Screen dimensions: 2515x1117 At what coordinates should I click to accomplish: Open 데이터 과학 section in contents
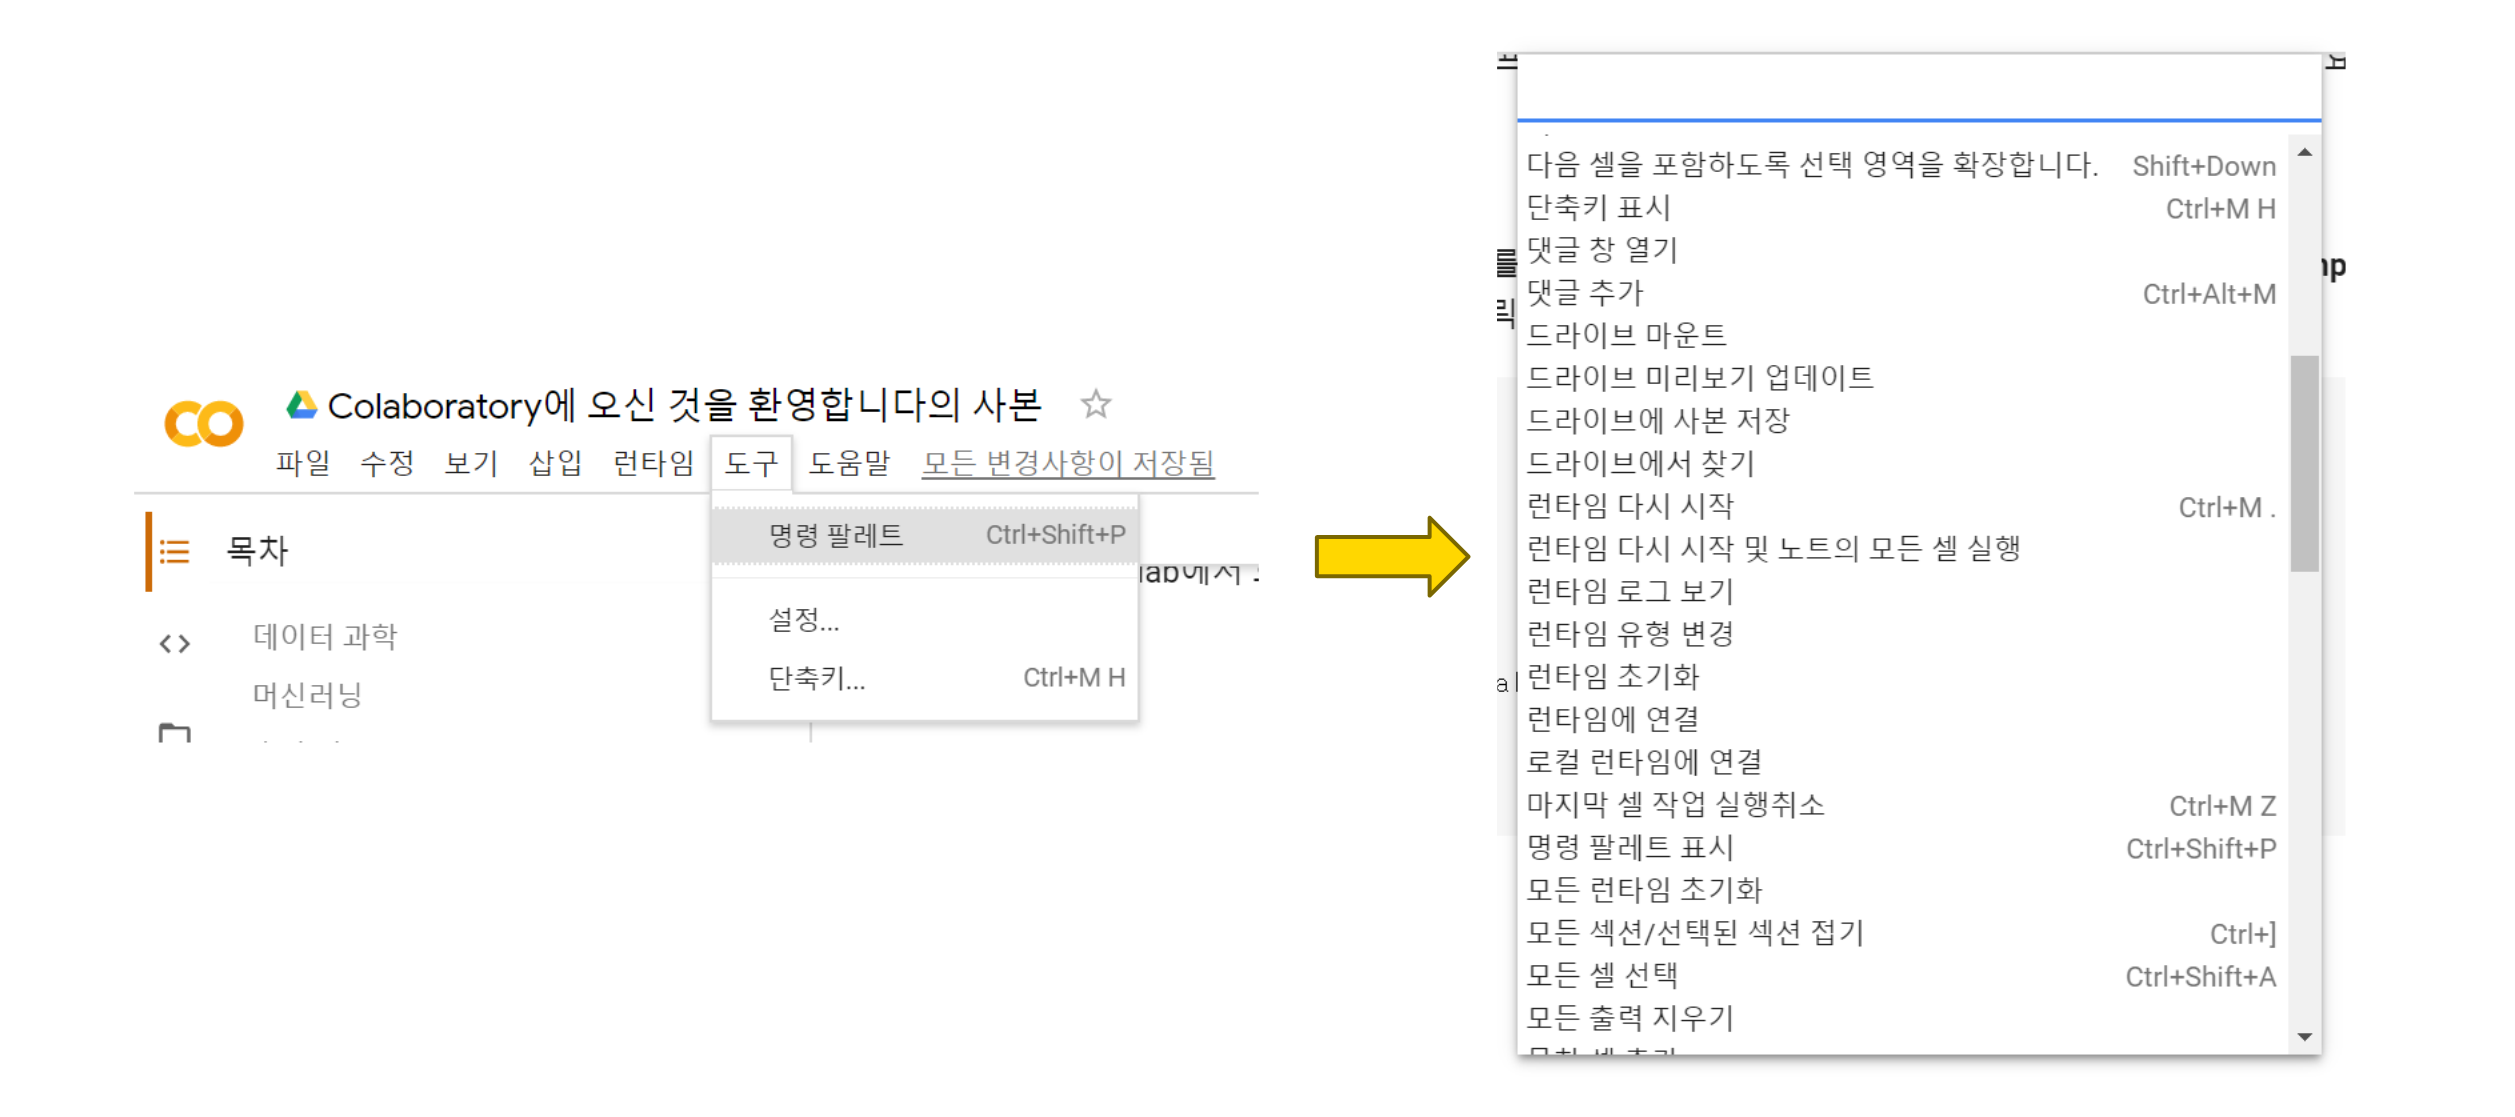click(325, 636)
